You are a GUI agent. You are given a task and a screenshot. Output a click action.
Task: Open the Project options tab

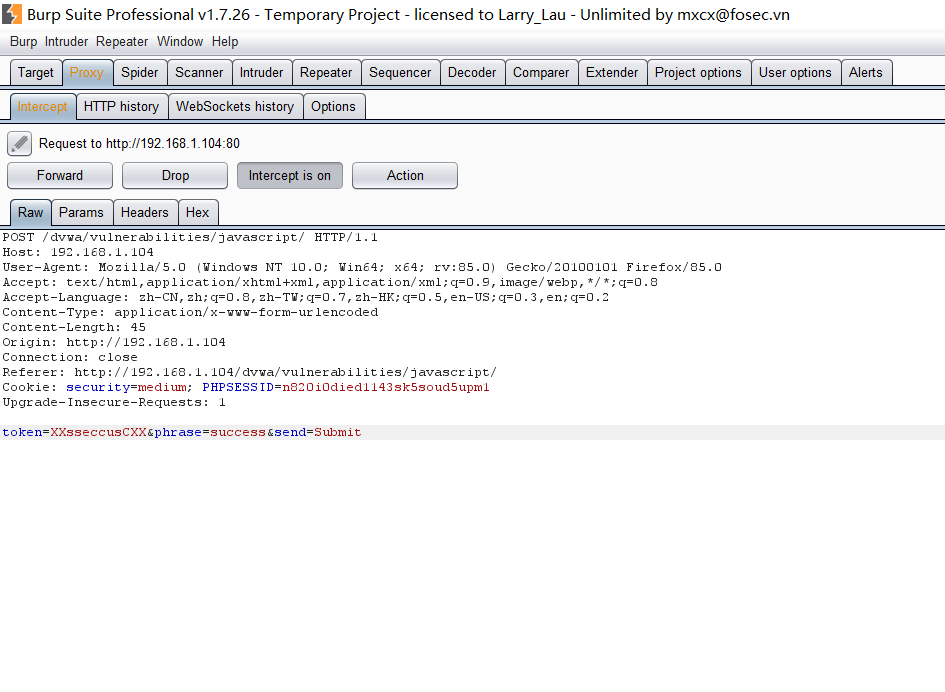pos(698,73)
